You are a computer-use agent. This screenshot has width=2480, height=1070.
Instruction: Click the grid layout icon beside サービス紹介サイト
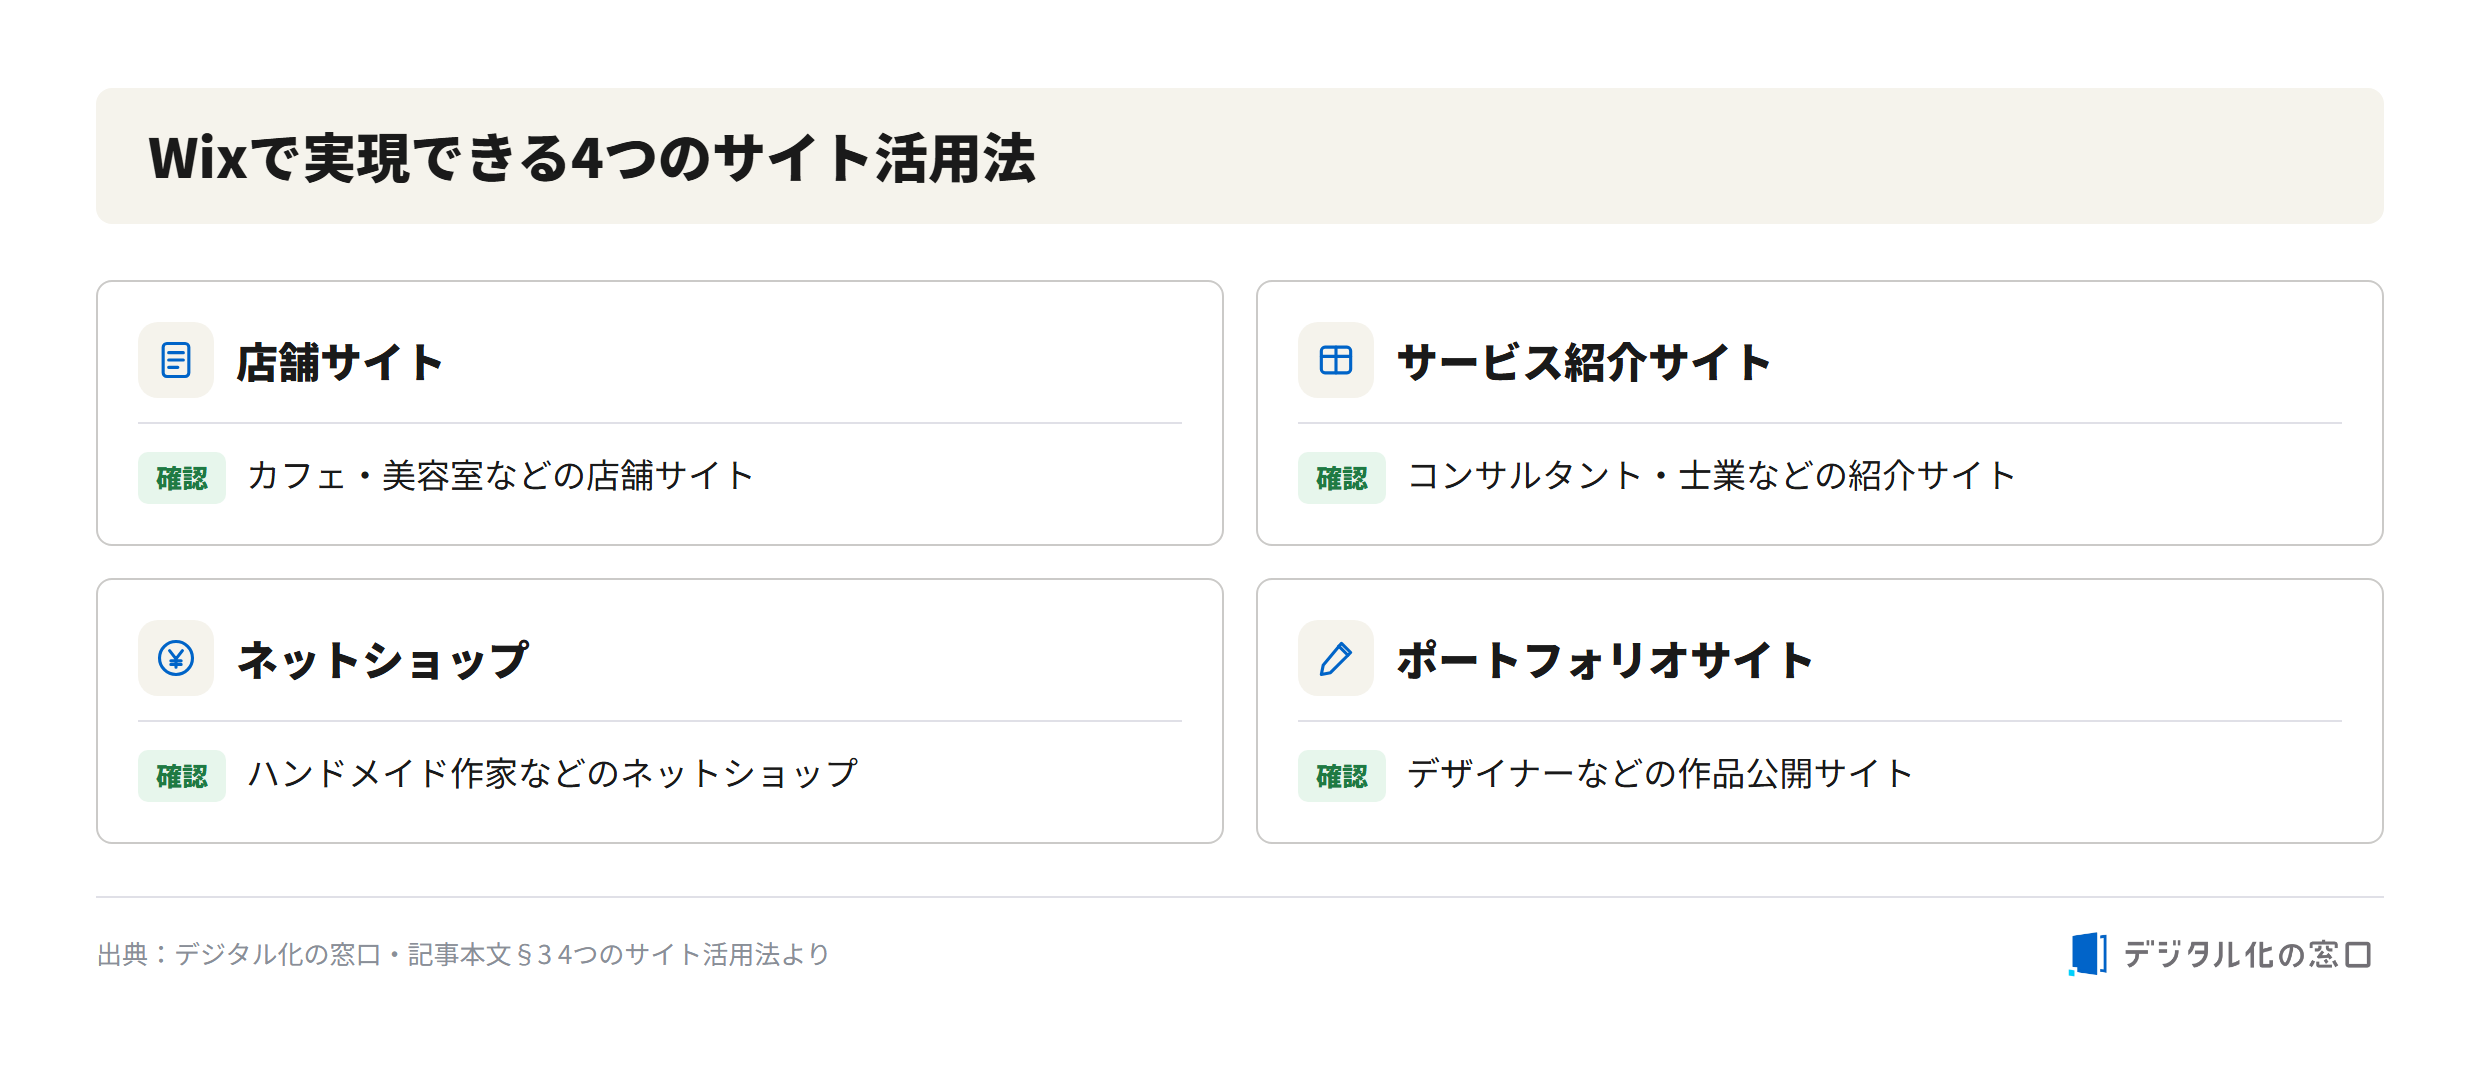[1336, 360]
